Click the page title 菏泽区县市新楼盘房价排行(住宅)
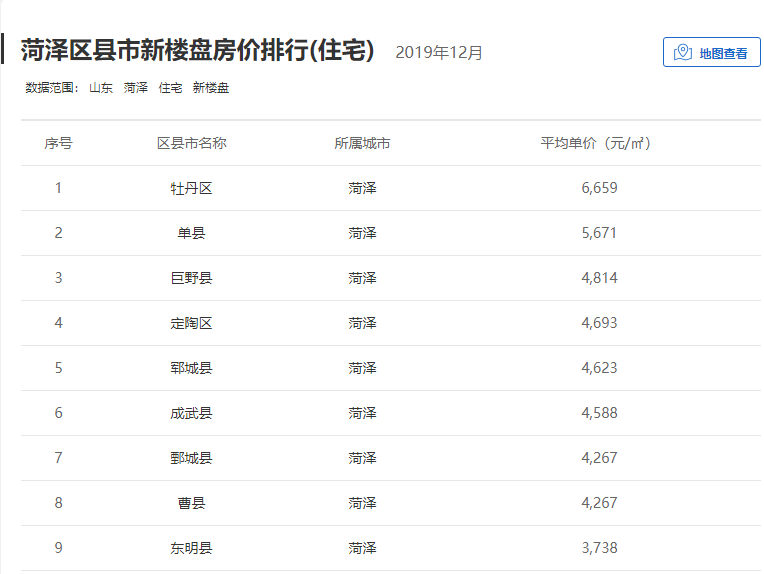The height and width of the screenshot is (574, 764). pyautogui.click(x=197, y=50)
